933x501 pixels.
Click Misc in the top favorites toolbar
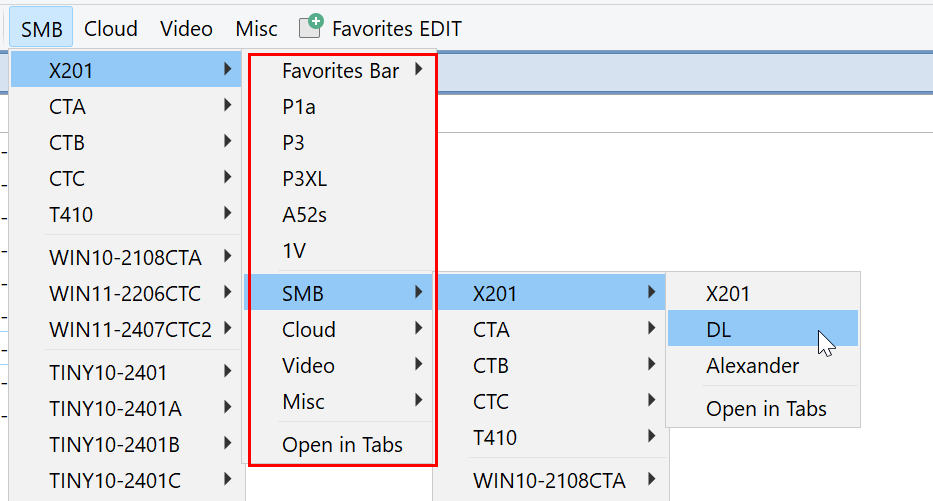point(257,29)
